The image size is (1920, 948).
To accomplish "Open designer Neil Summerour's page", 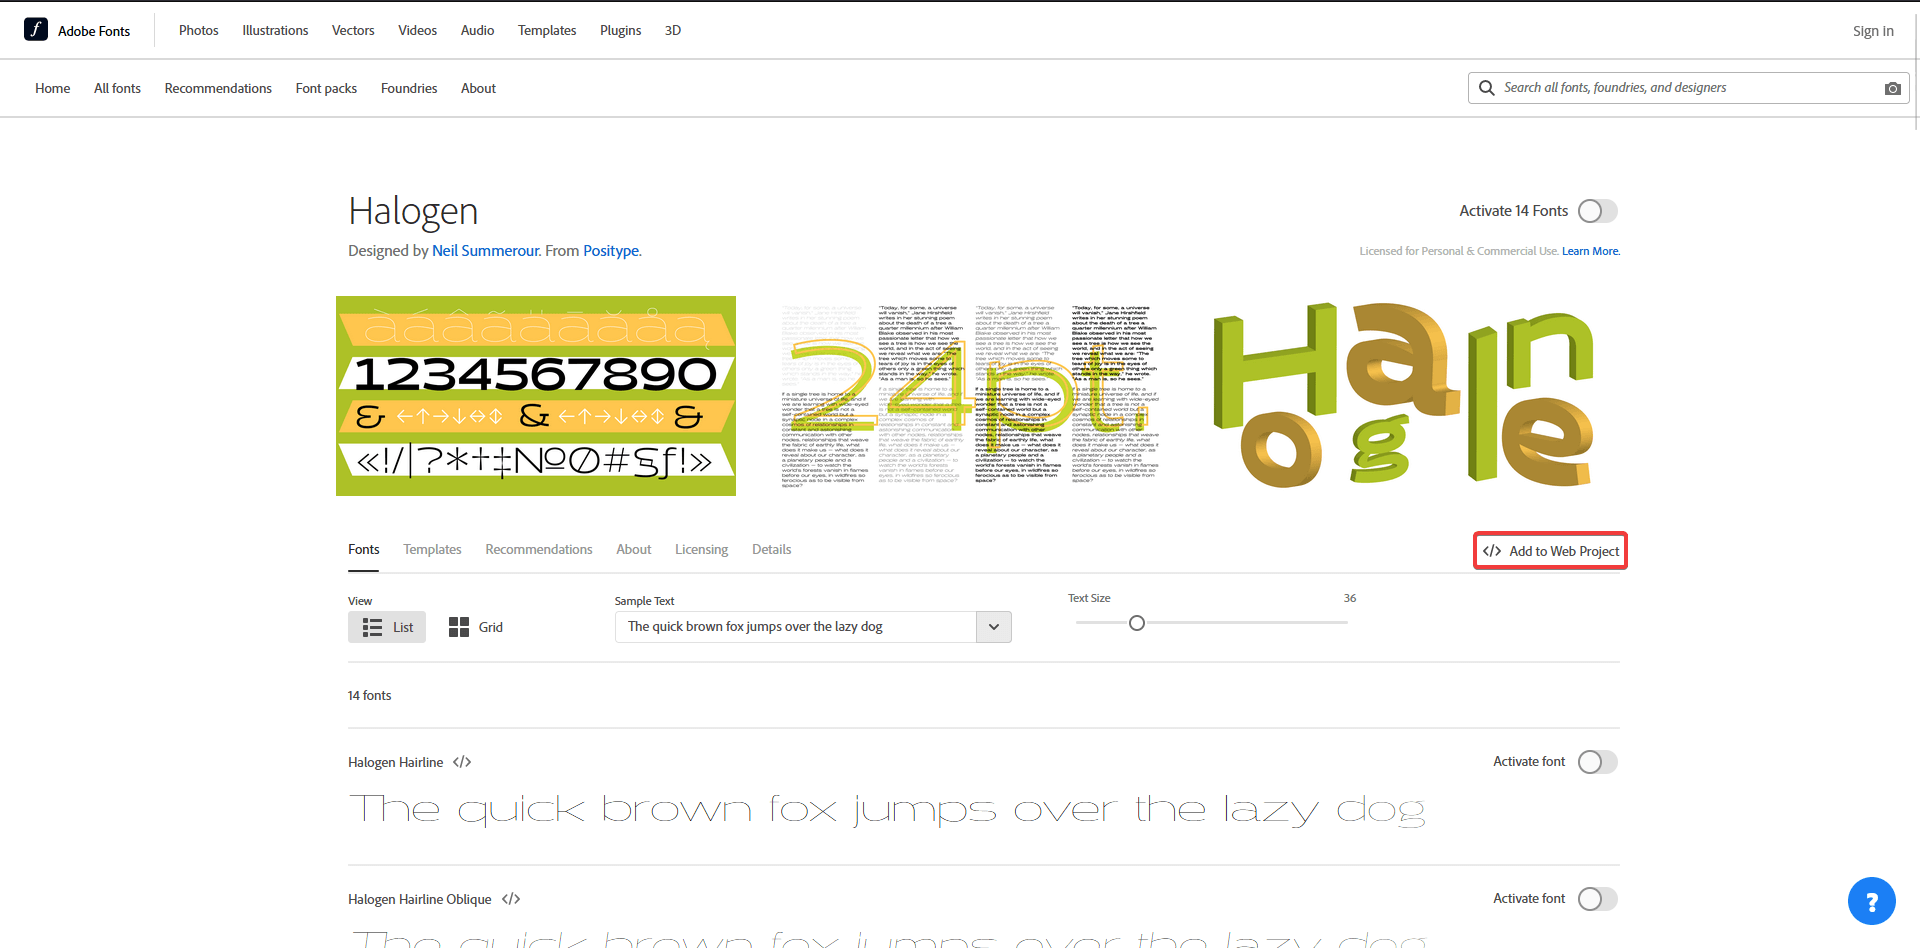I will (x=485, y=251).
